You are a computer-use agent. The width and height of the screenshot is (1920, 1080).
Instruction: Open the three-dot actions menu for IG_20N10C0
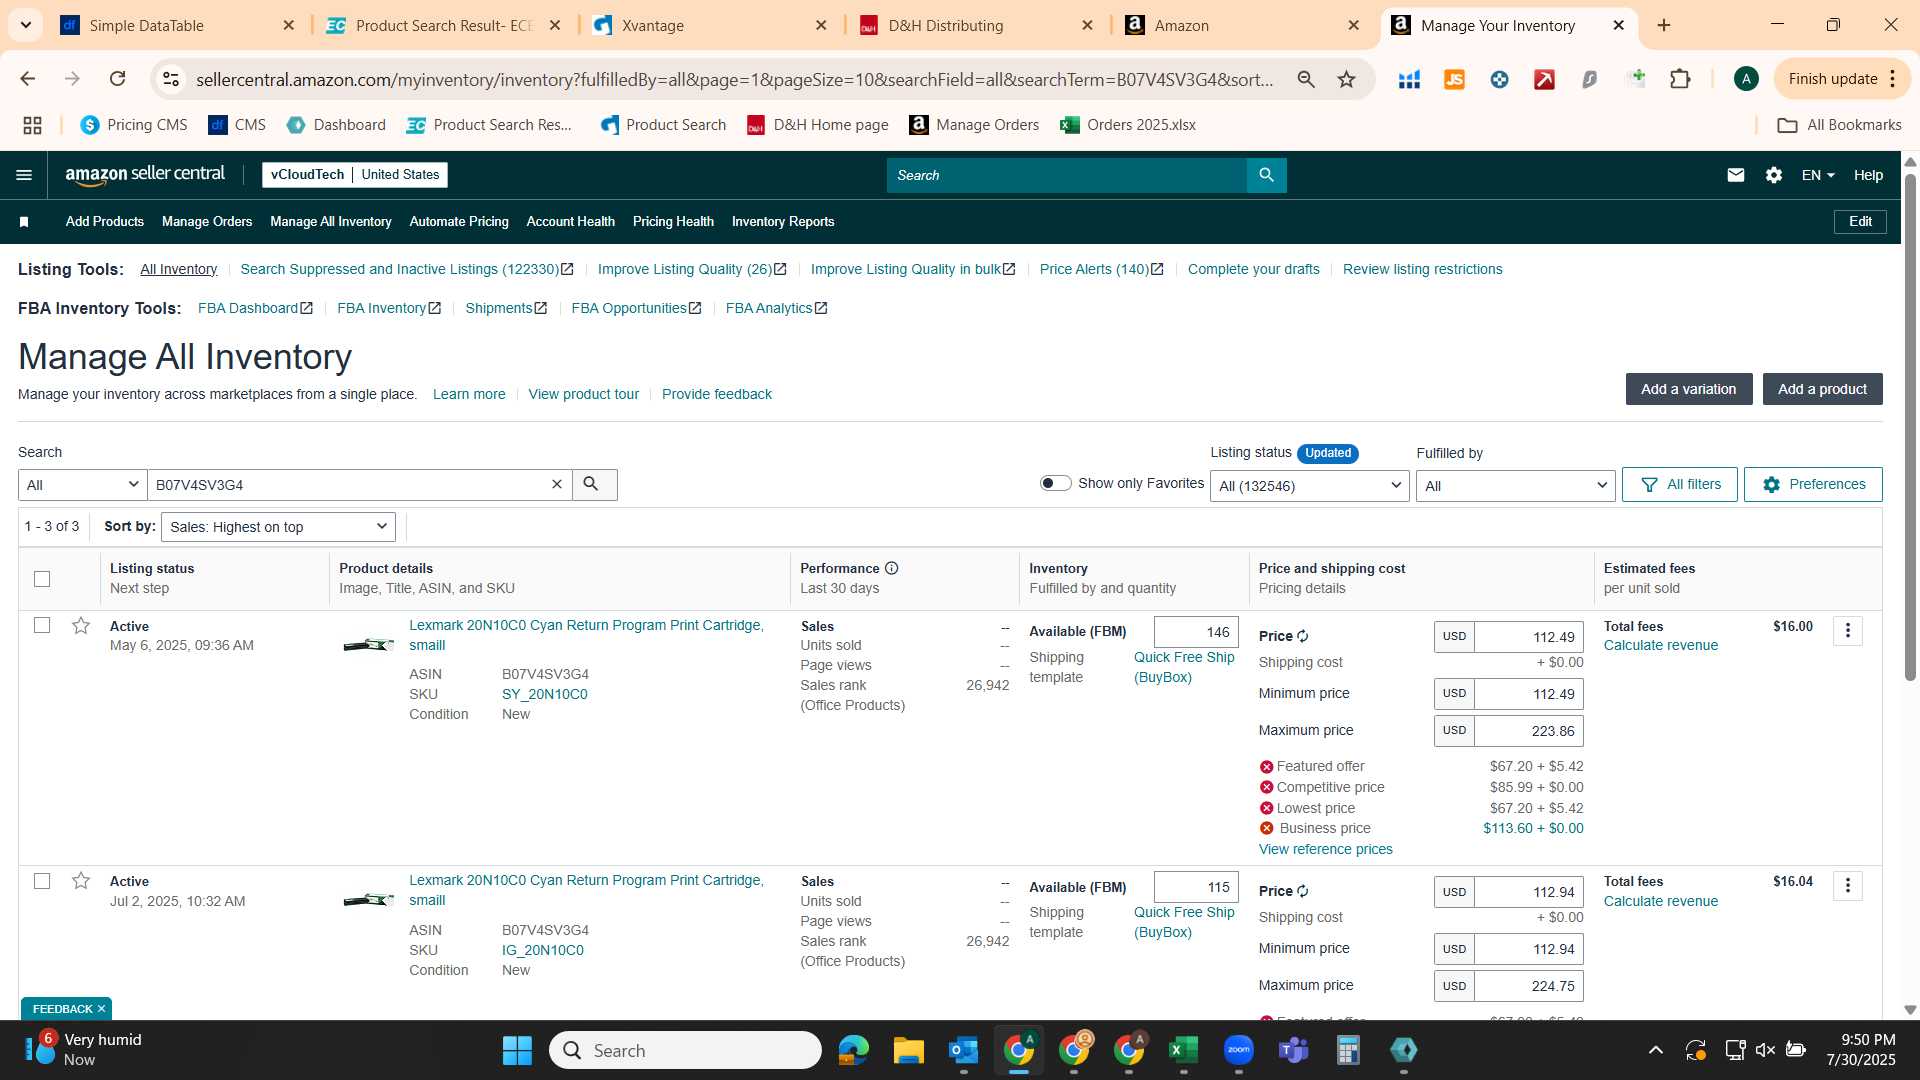click(1848, 885)
